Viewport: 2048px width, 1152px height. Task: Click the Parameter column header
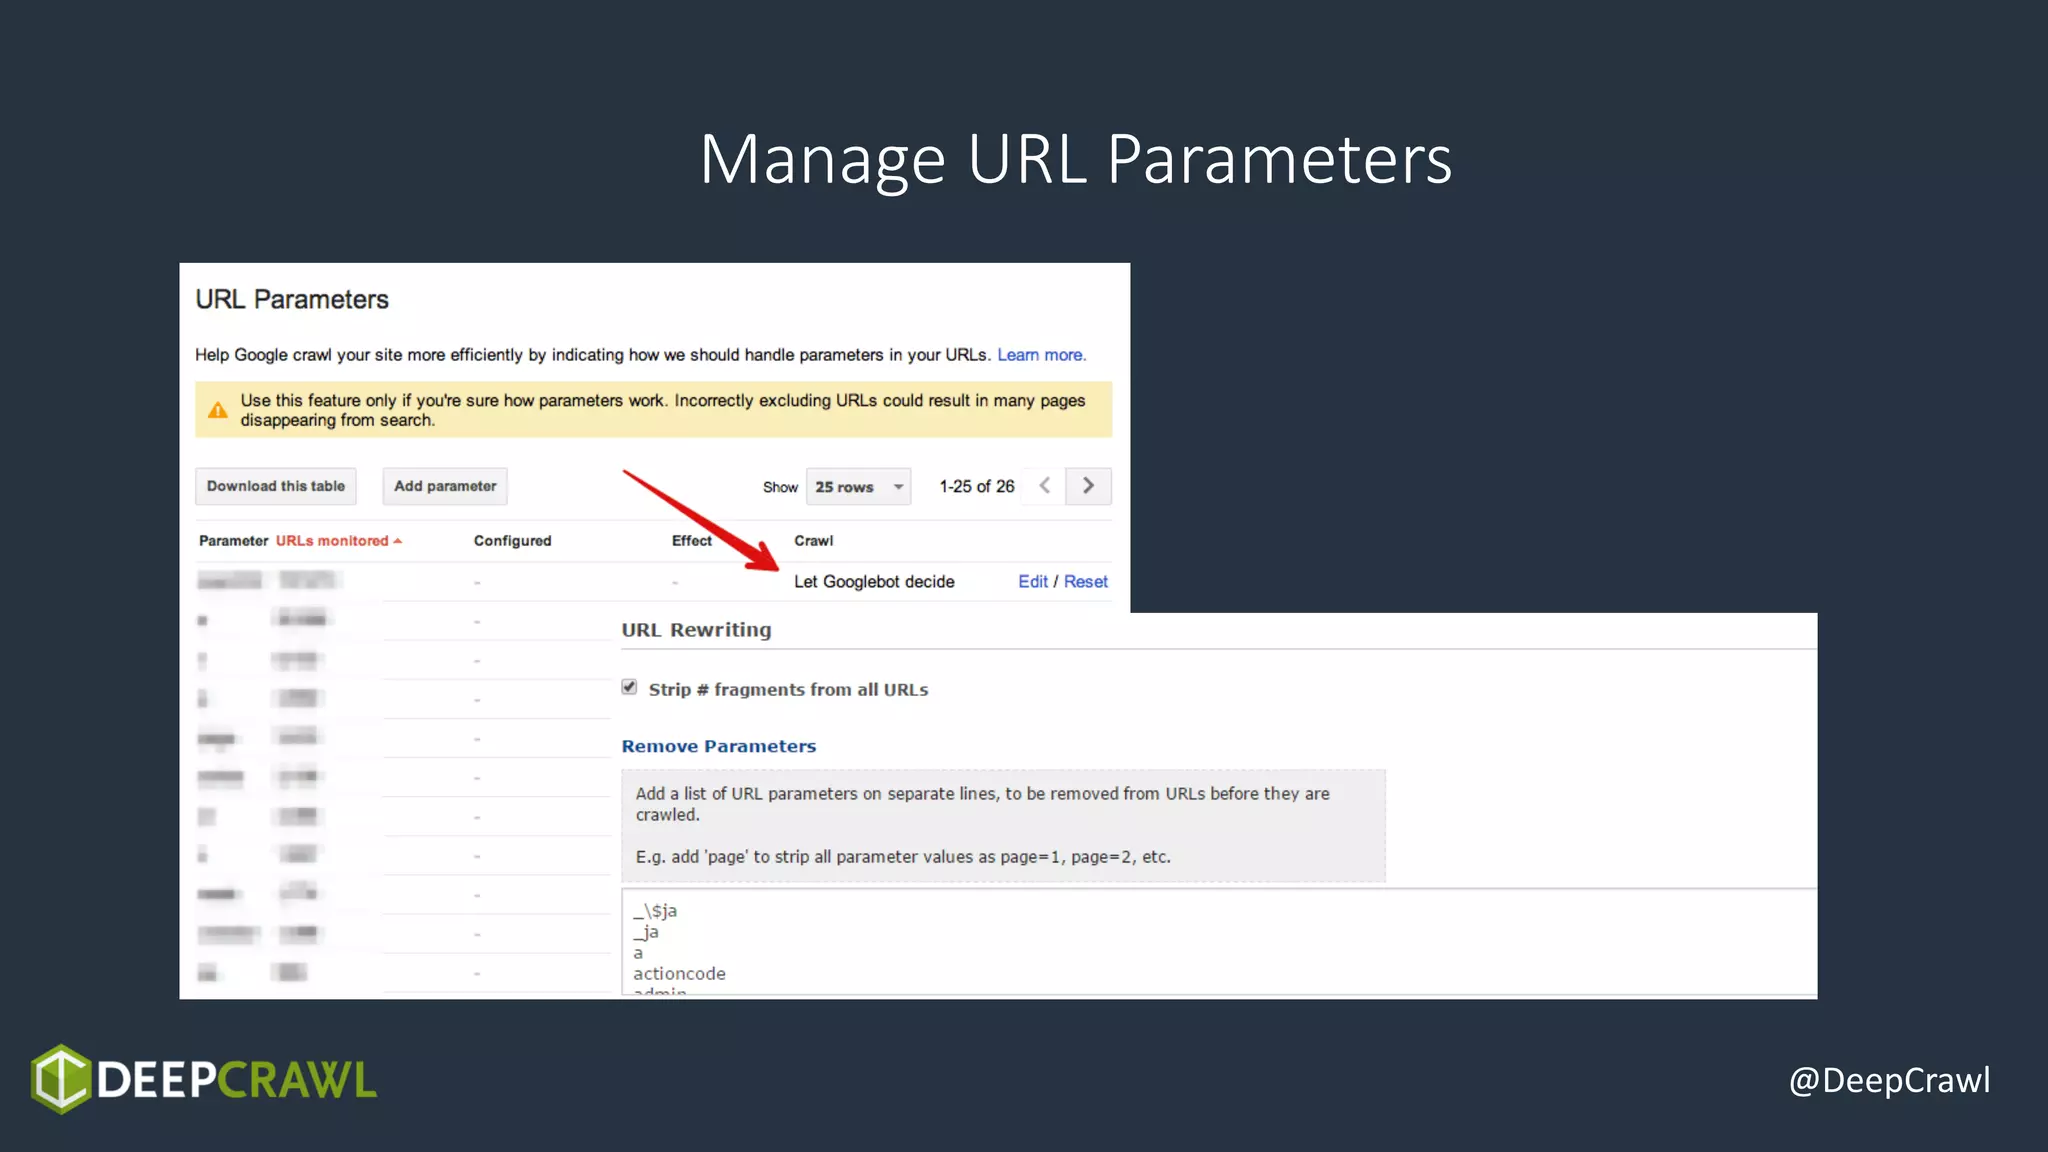pyautogui.click(x=233, y=541)
